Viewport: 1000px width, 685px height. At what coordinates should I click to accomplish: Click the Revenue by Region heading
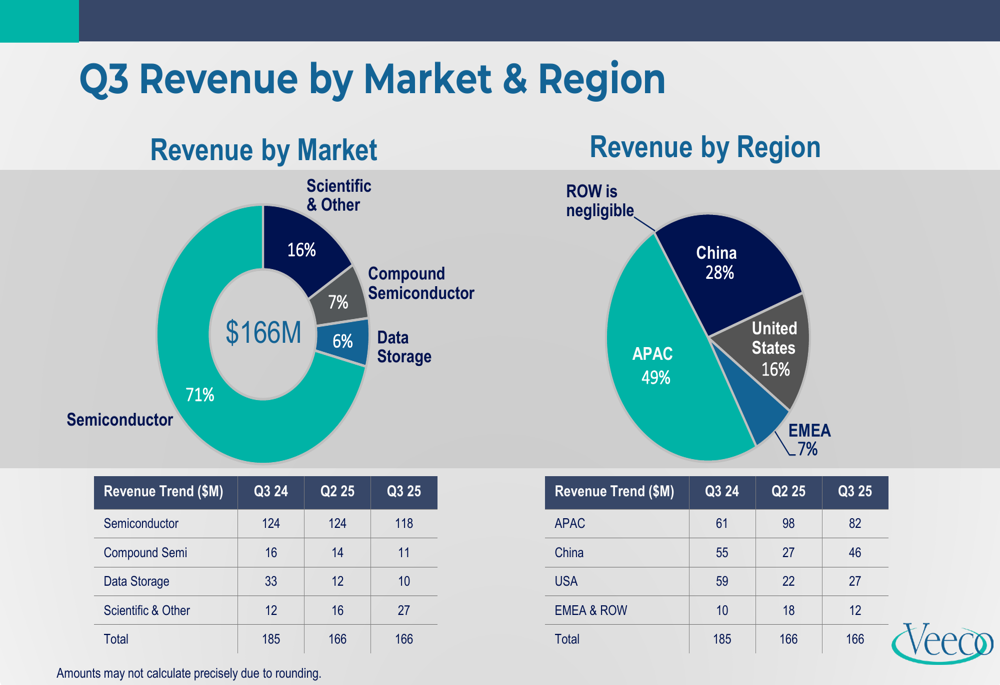pos(705,147)
